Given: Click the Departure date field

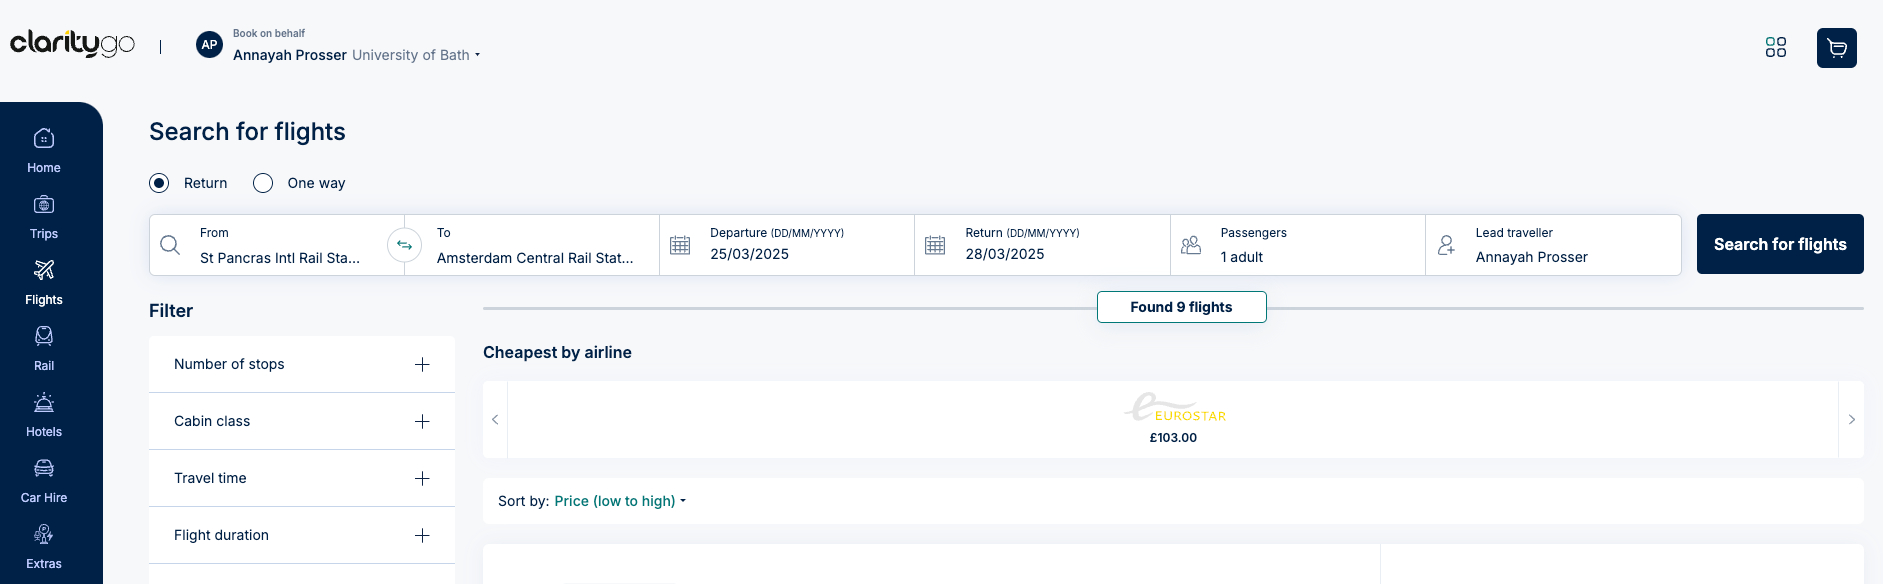Looking at the screenshot, I should click(x=786, y=245).
